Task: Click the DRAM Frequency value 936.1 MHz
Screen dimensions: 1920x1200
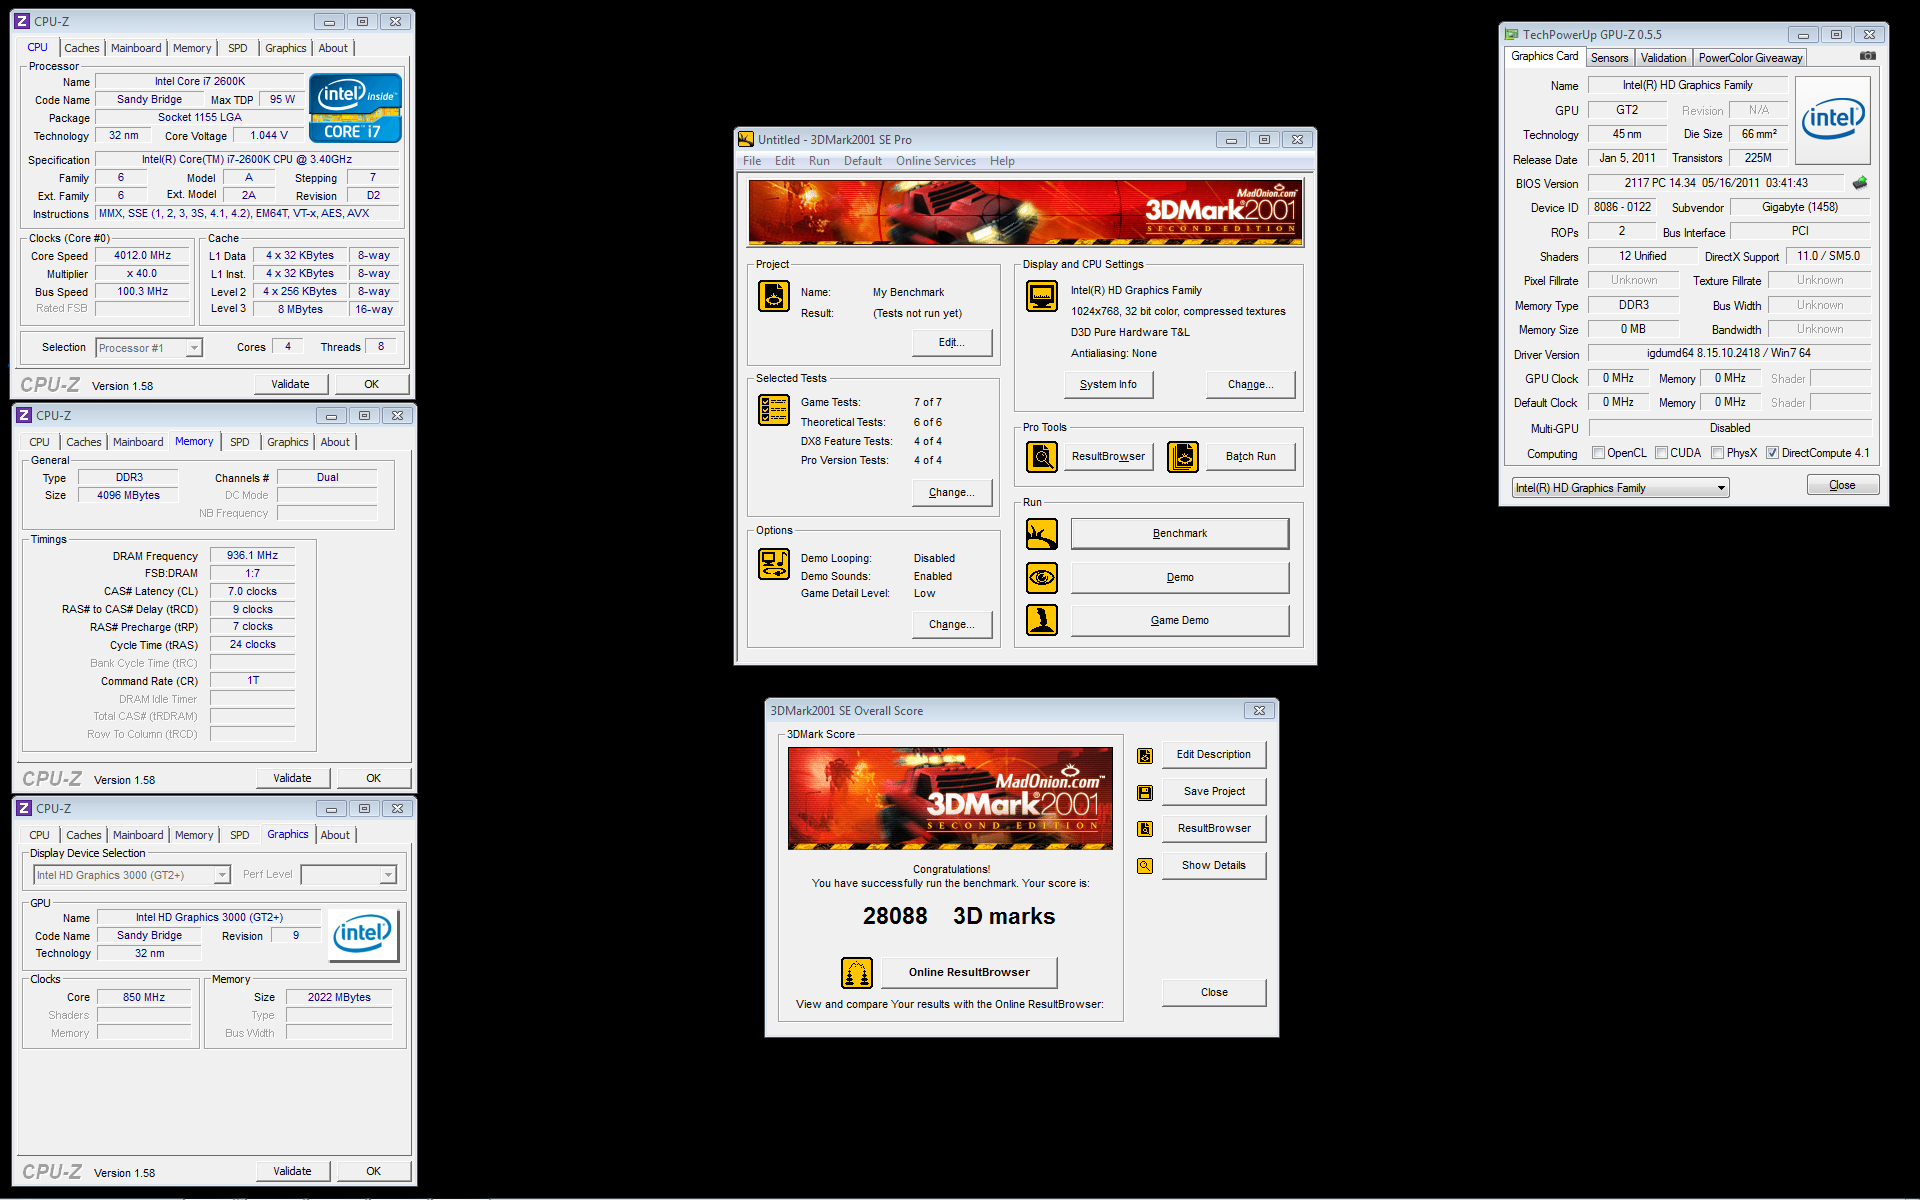Action: pyautogui.click(x=252, y=555)
